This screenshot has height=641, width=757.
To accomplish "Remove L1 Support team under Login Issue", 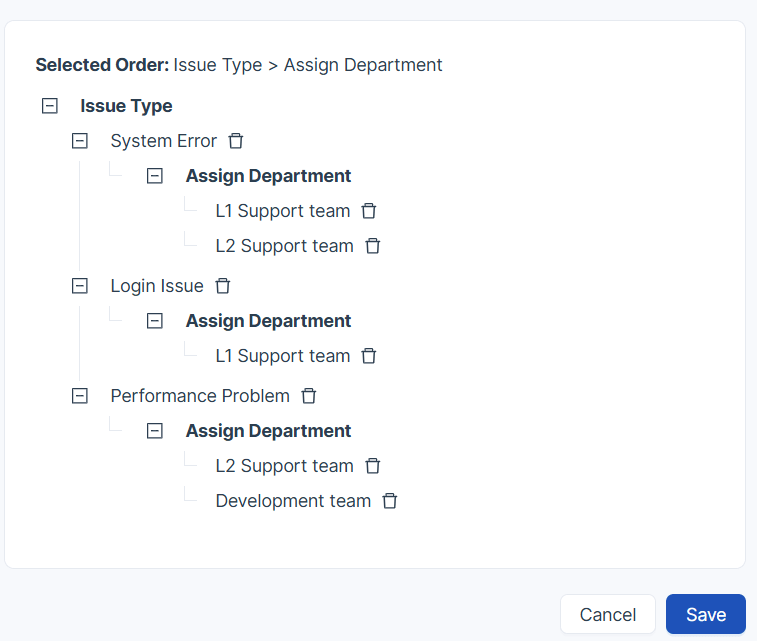I will pyautogui.click(x=369, y=356).
